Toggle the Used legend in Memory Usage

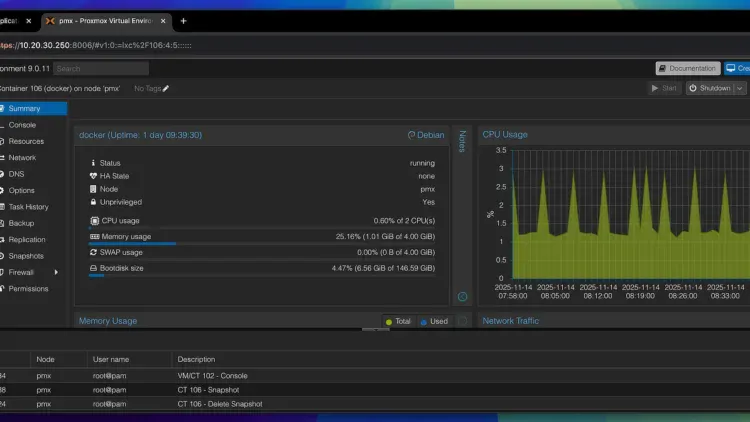click(434, 321)
